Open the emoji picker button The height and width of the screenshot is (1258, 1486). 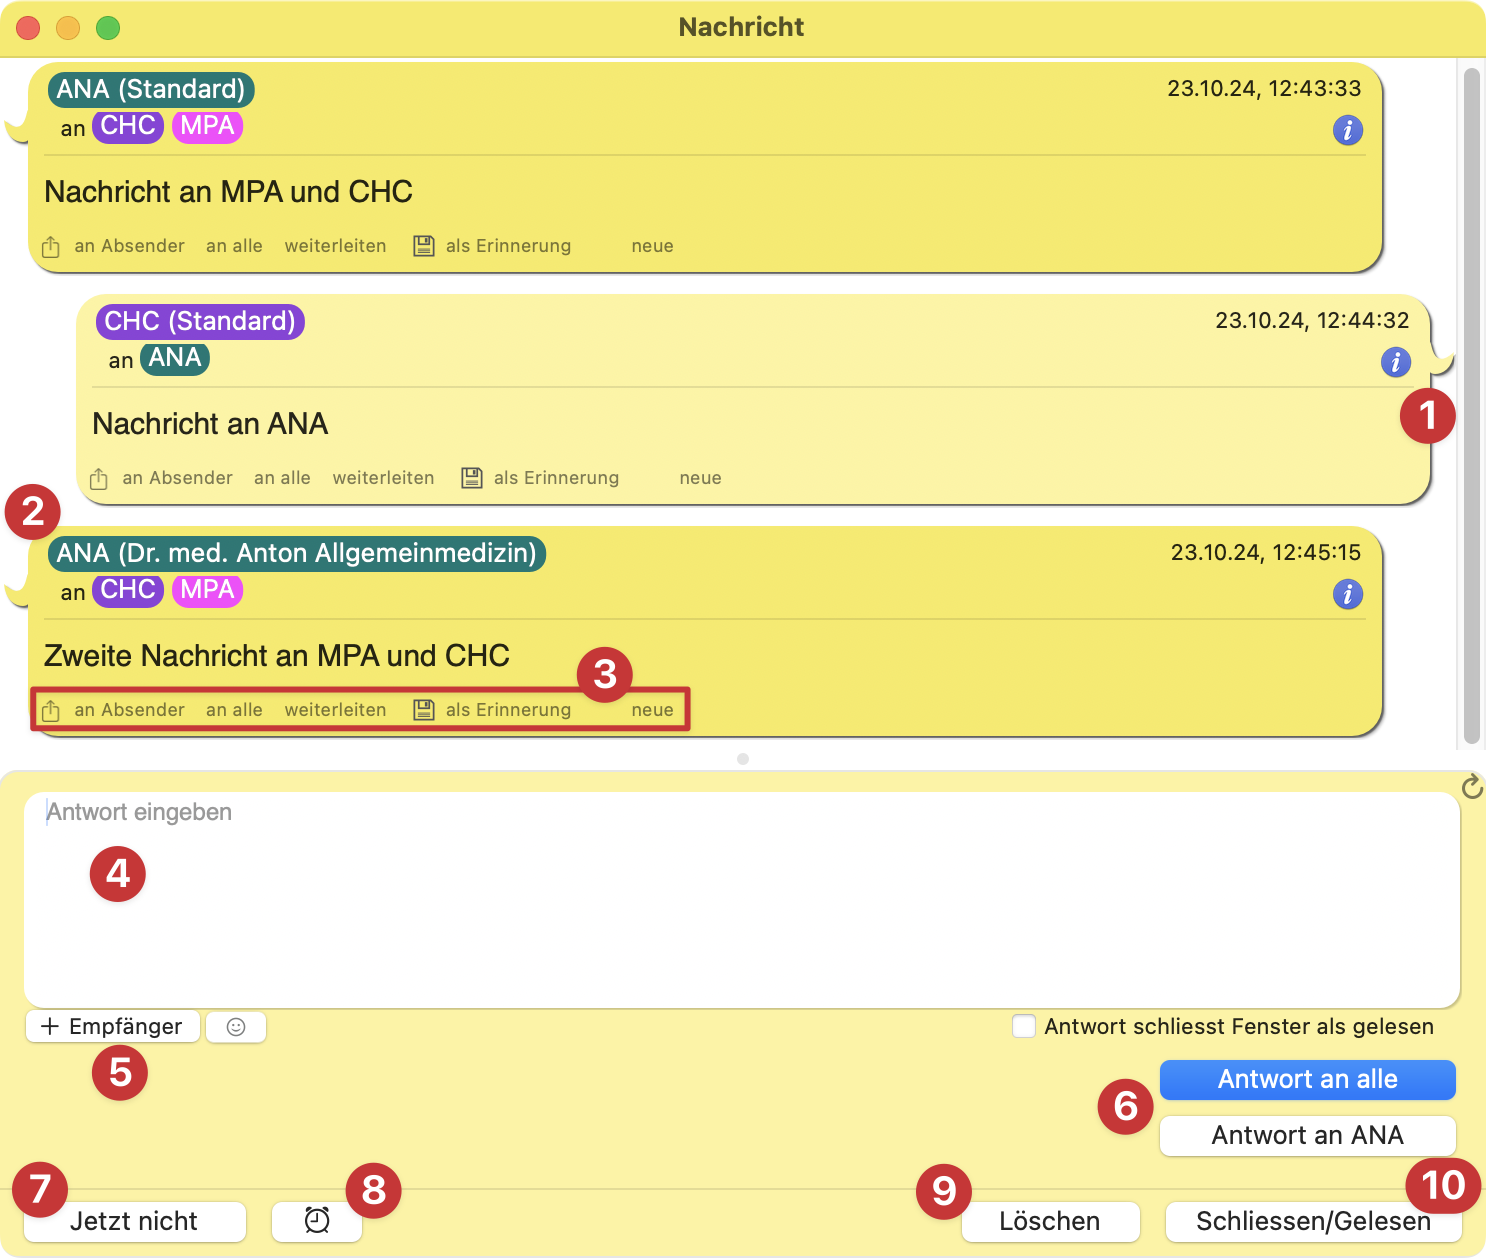point(236,1027)
